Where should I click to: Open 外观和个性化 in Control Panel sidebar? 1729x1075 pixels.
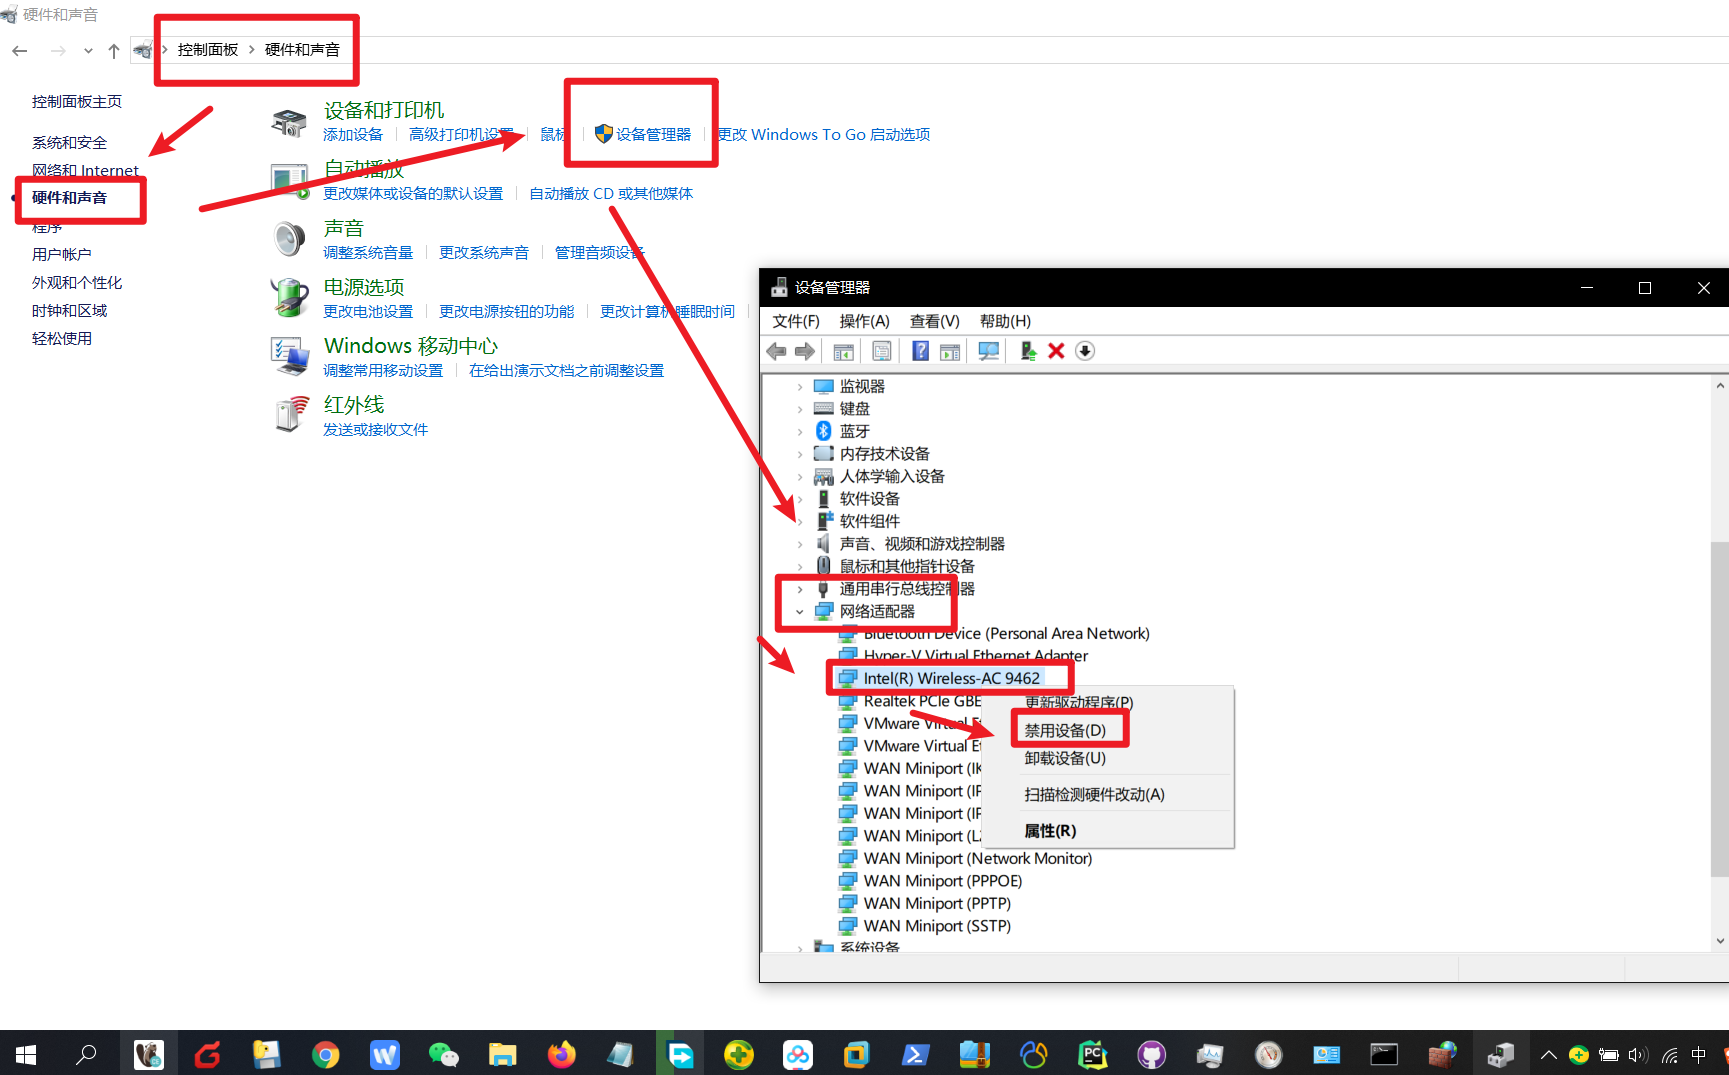77,282
